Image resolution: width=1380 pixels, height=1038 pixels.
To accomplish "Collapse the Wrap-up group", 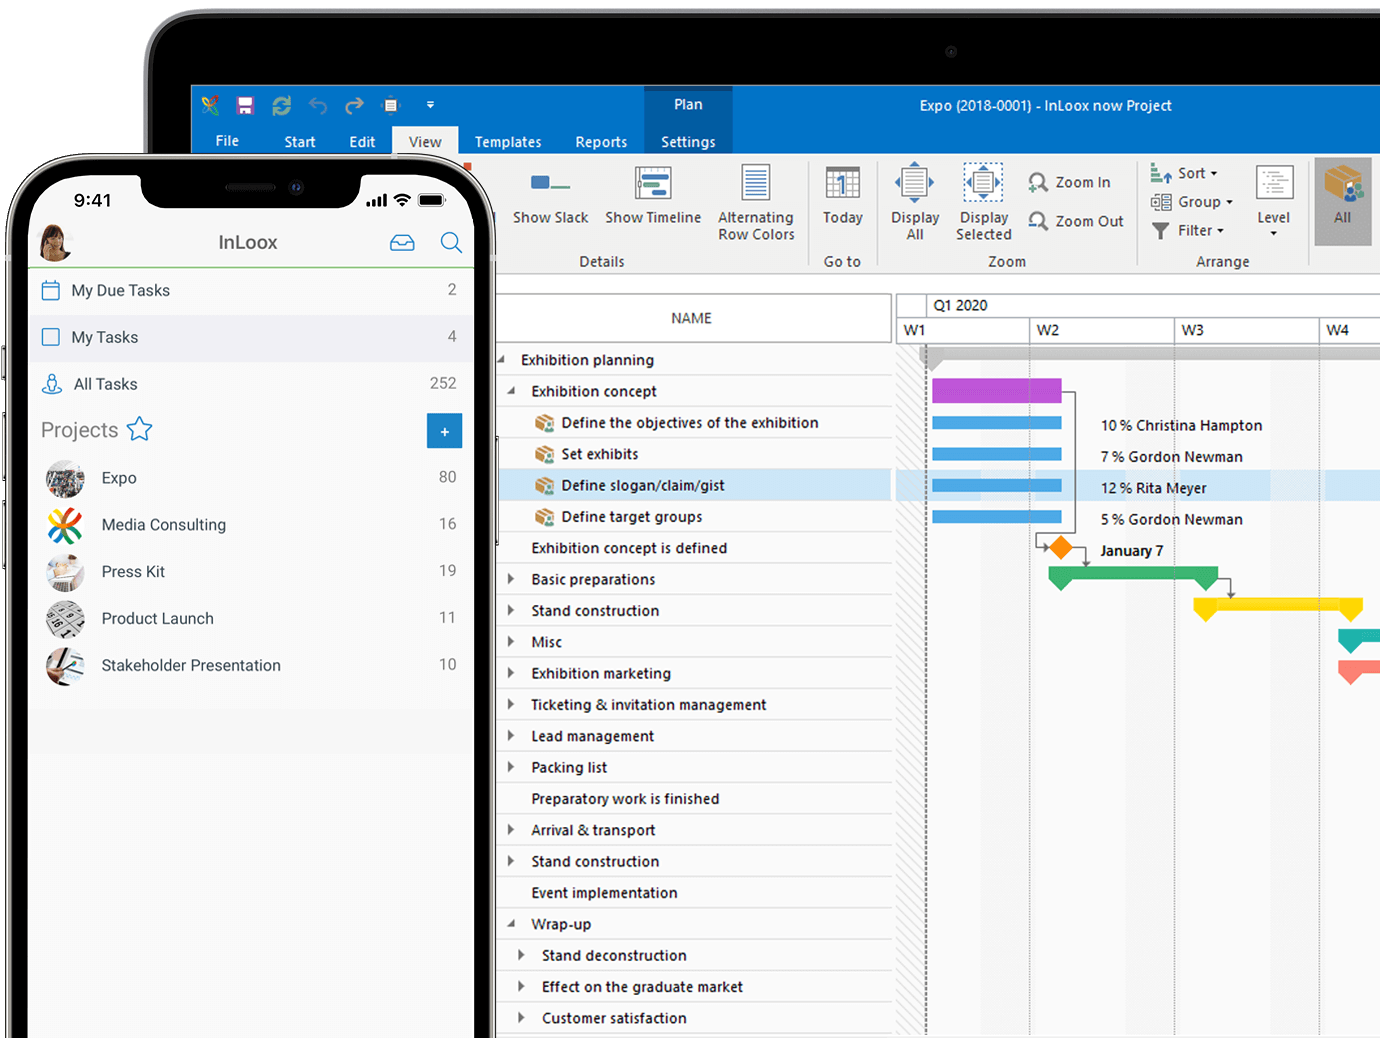I will 511,924.
